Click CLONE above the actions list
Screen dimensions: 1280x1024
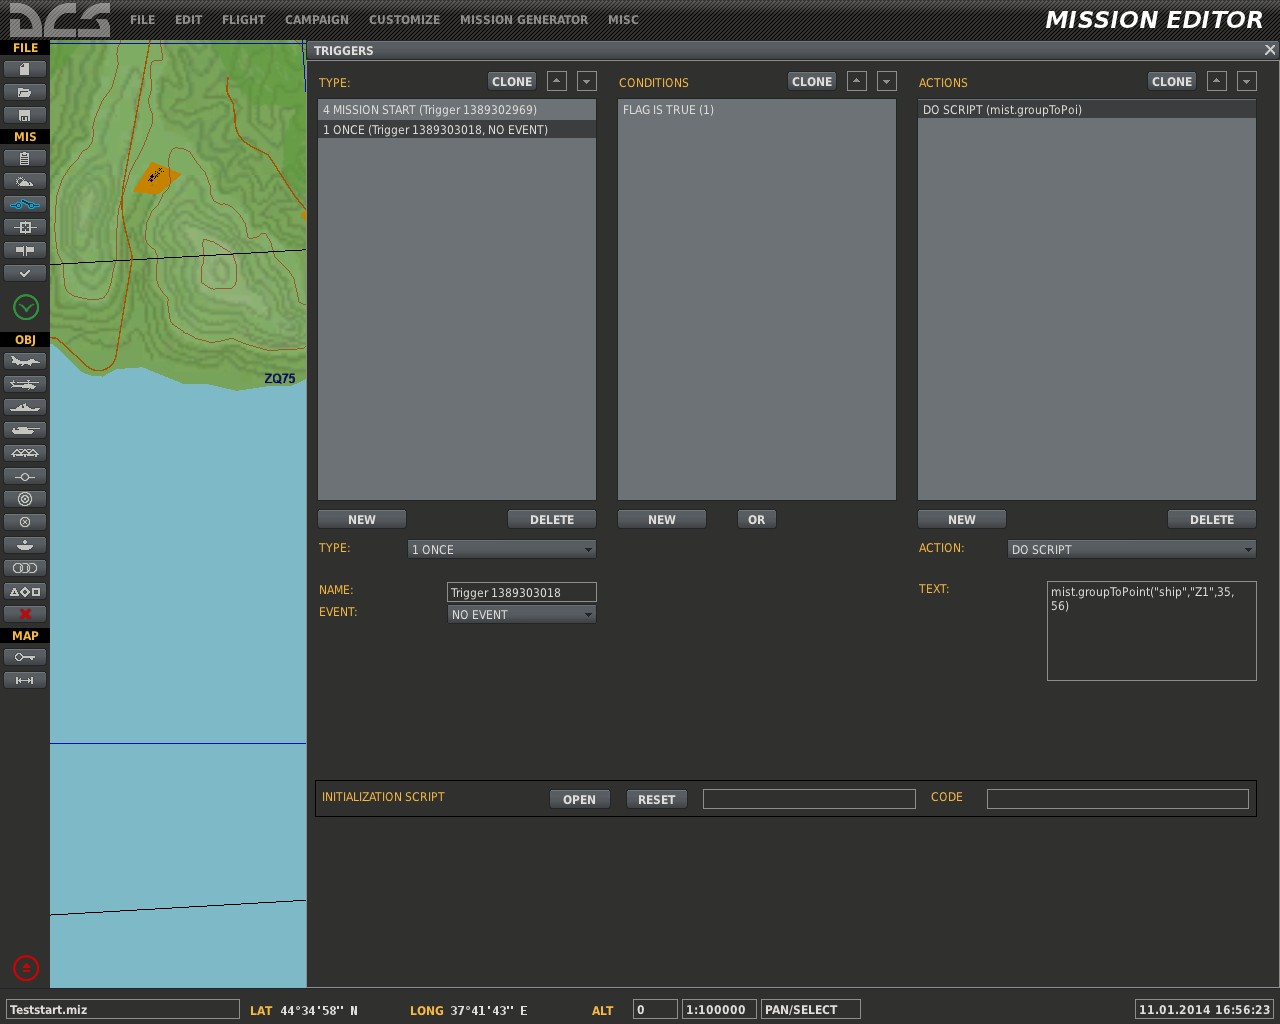1172,81
